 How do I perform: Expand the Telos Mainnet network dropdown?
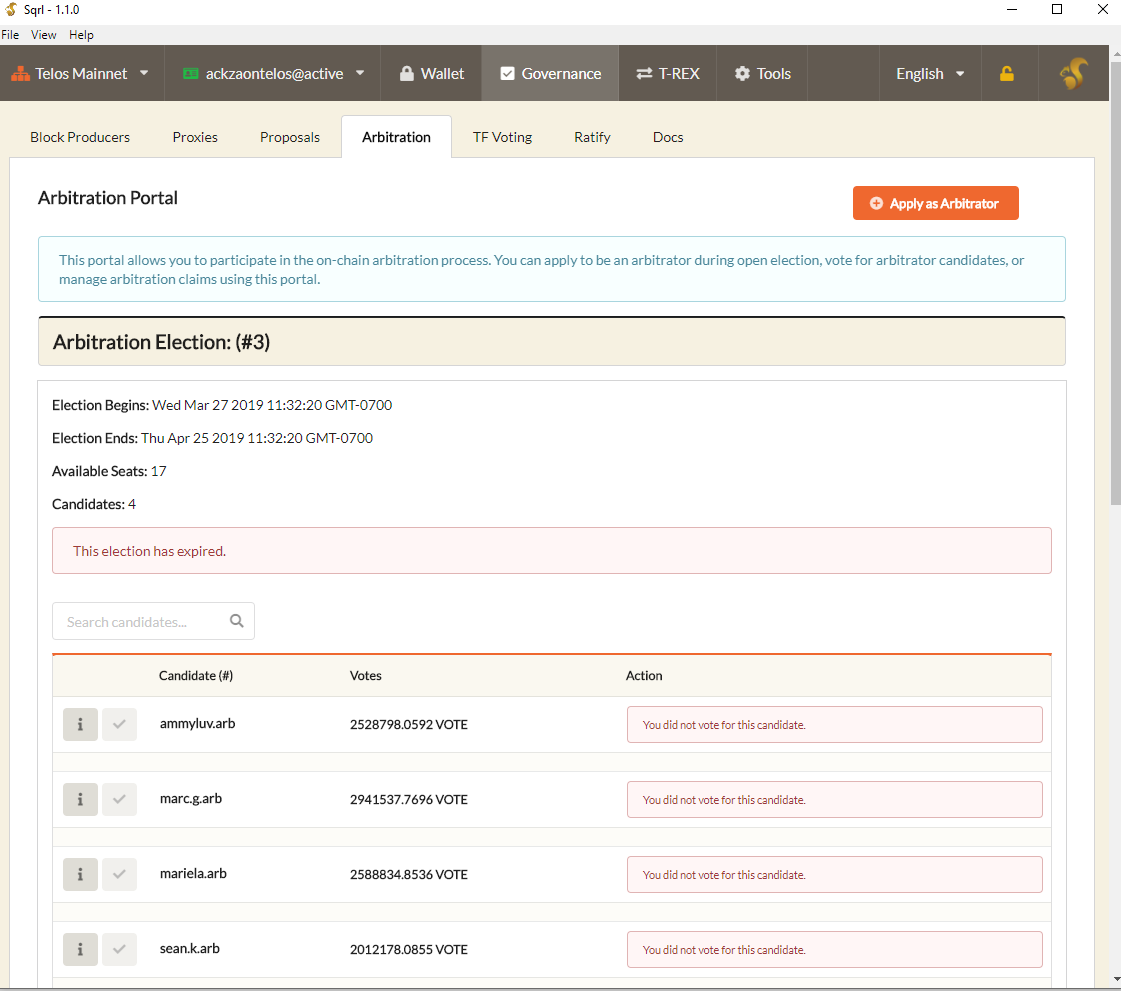pos(80,74)
